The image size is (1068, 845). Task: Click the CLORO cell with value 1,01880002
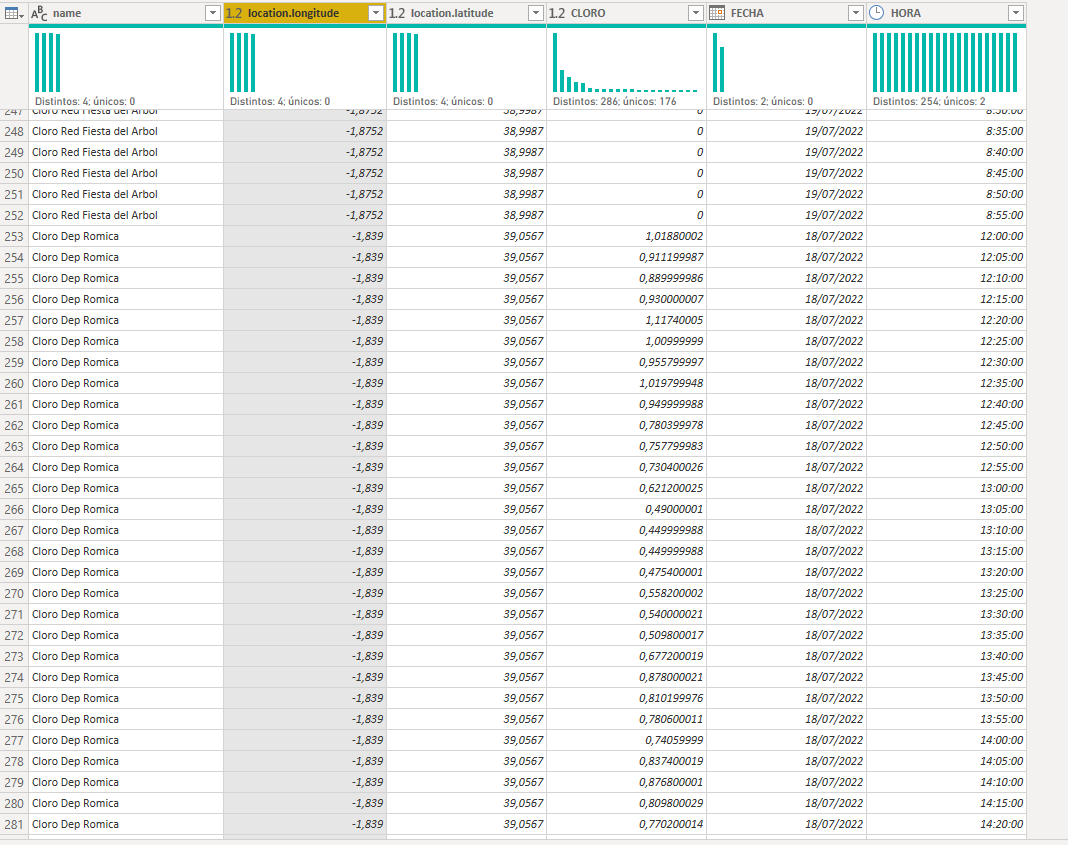pos(627,236)
